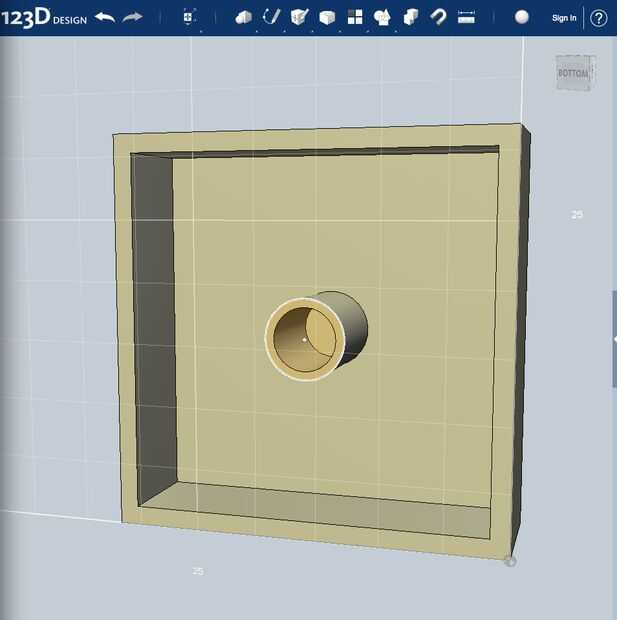617x620 pixels.
Task: Activate the Snap magnet tool
Action: (438, 17)
